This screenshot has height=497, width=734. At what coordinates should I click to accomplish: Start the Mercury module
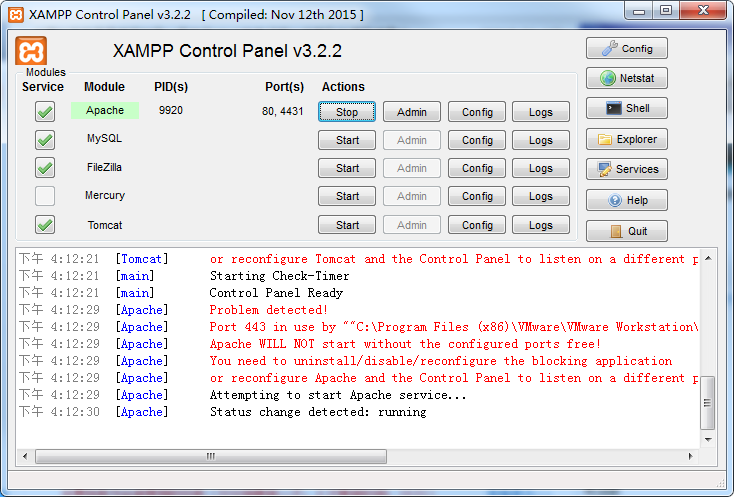pos(347,196)
